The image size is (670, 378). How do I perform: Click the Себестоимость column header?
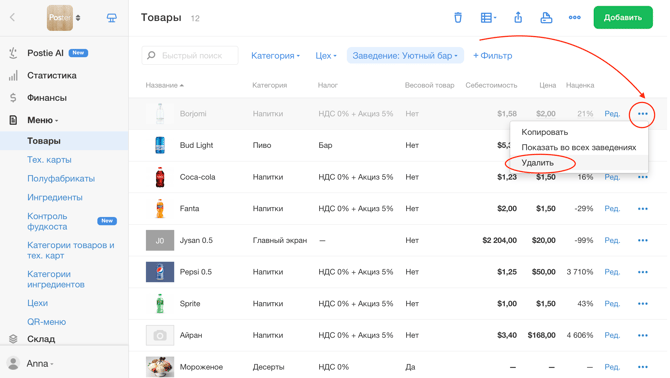coord(491,85)
